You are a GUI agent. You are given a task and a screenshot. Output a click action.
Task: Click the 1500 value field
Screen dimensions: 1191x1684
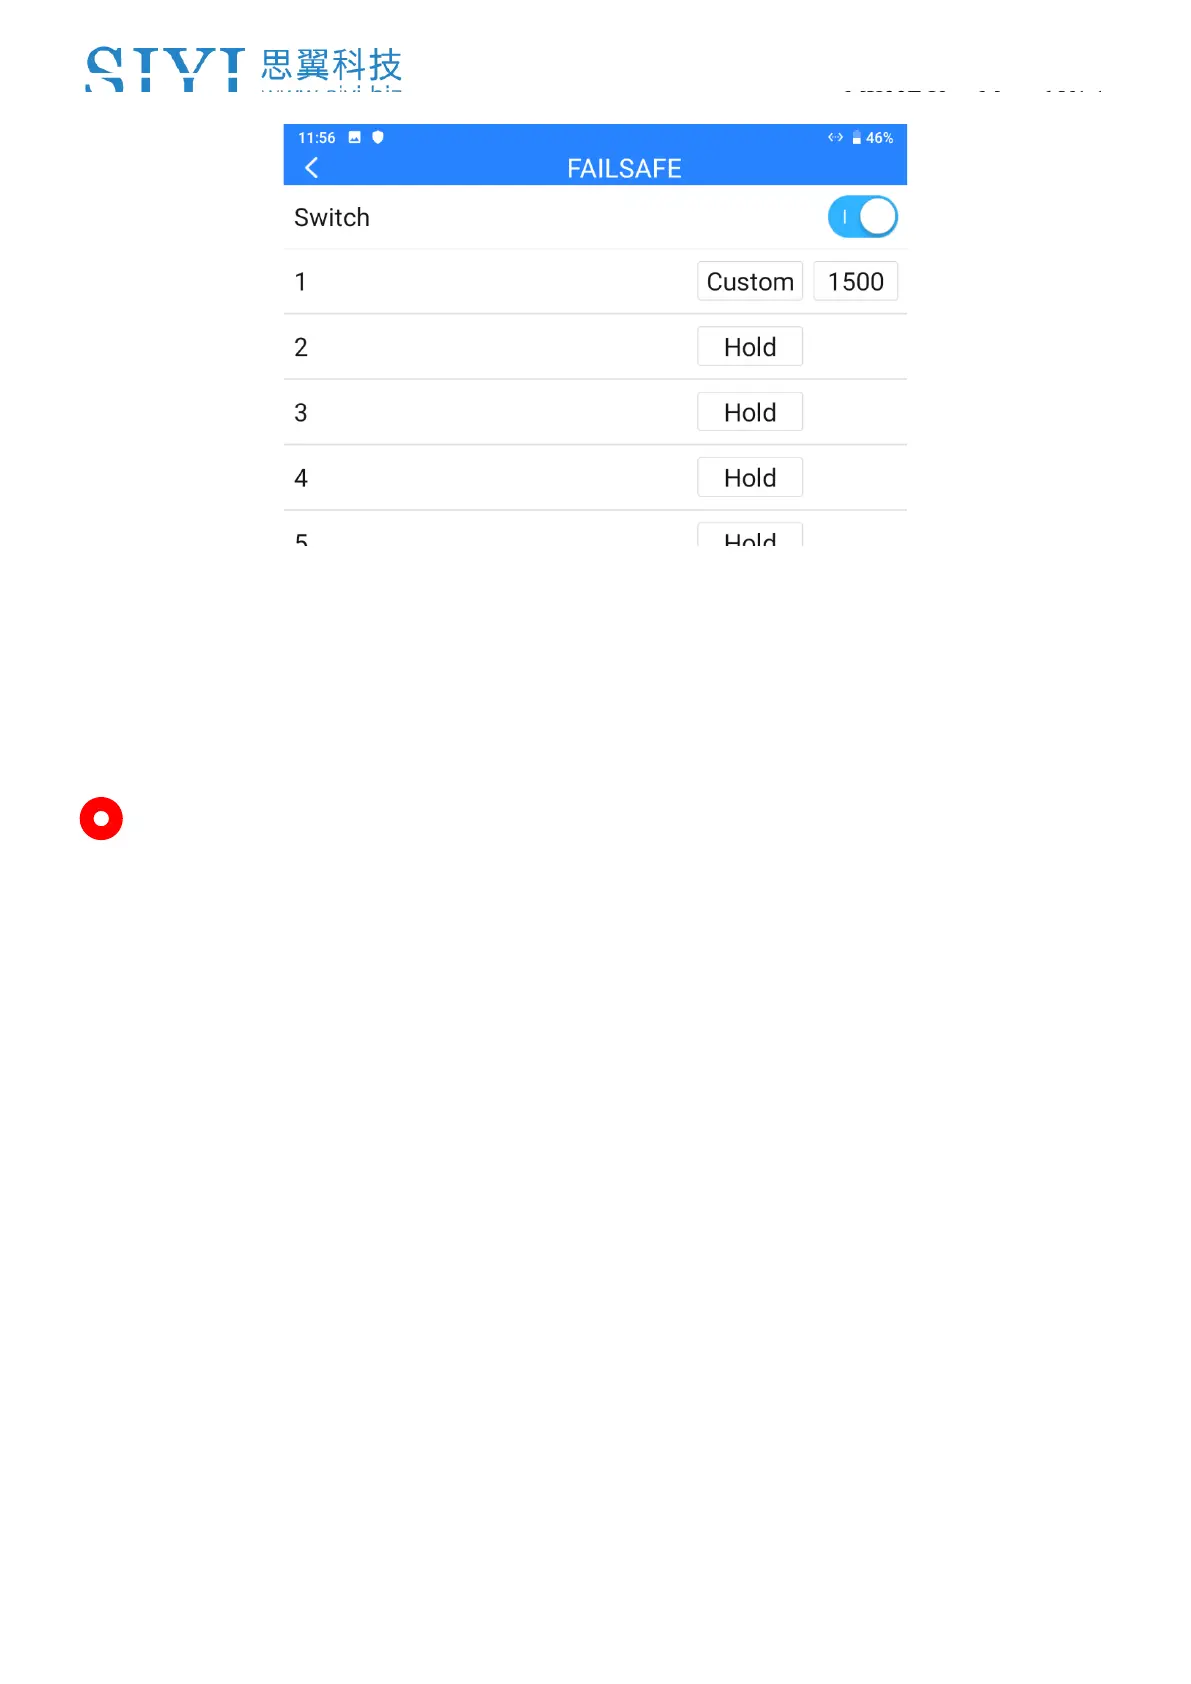855,282
